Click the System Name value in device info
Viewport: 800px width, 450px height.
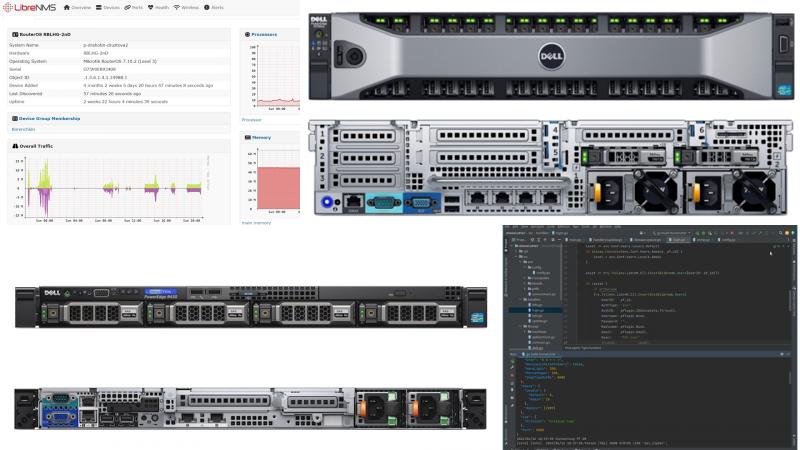(106, 45)
